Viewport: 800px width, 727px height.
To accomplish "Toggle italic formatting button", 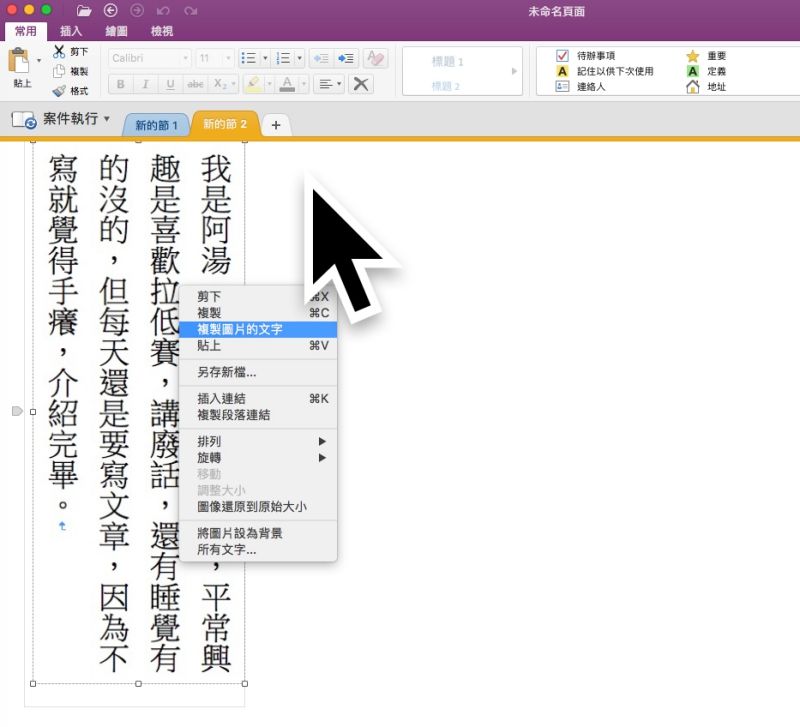I will 145,84.
